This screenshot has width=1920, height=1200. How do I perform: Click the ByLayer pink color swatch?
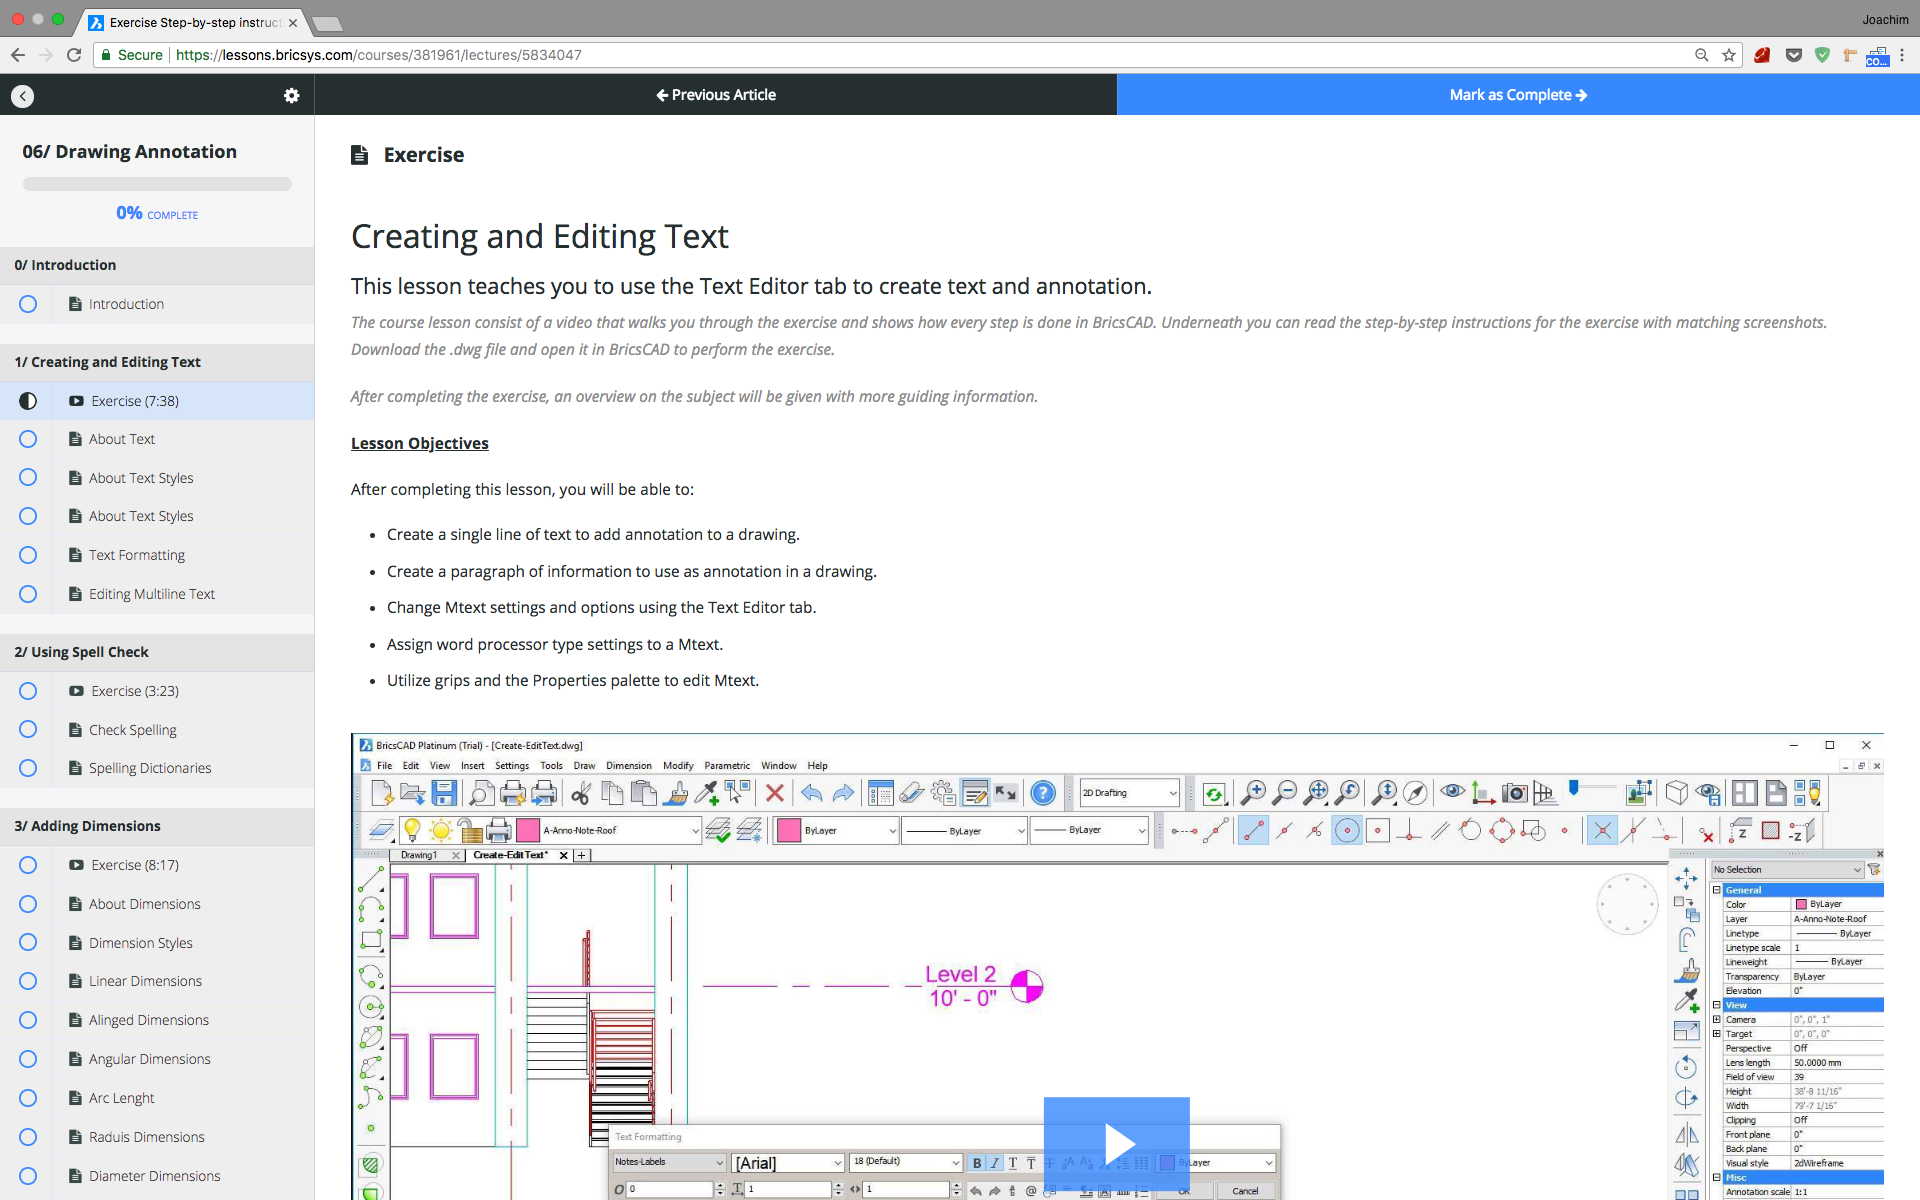(x=789, y=830)
